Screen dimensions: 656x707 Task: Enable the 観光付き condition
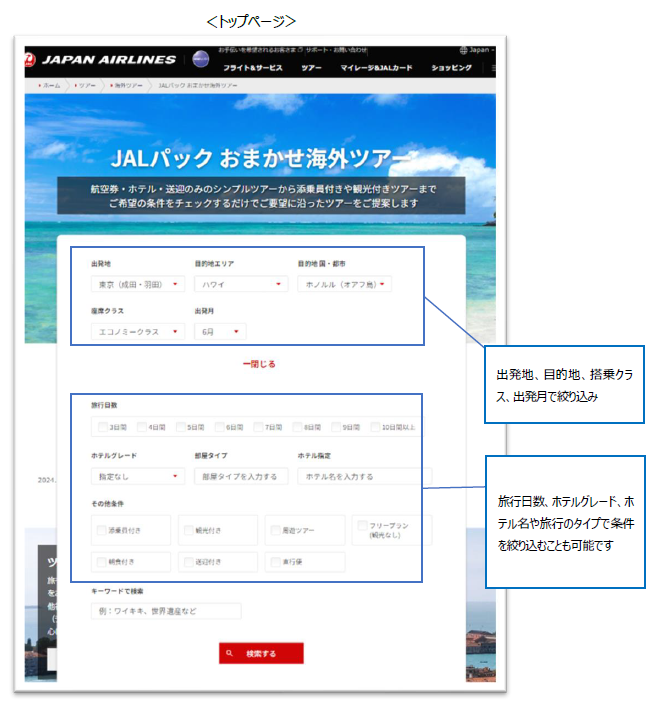(189, 530)
